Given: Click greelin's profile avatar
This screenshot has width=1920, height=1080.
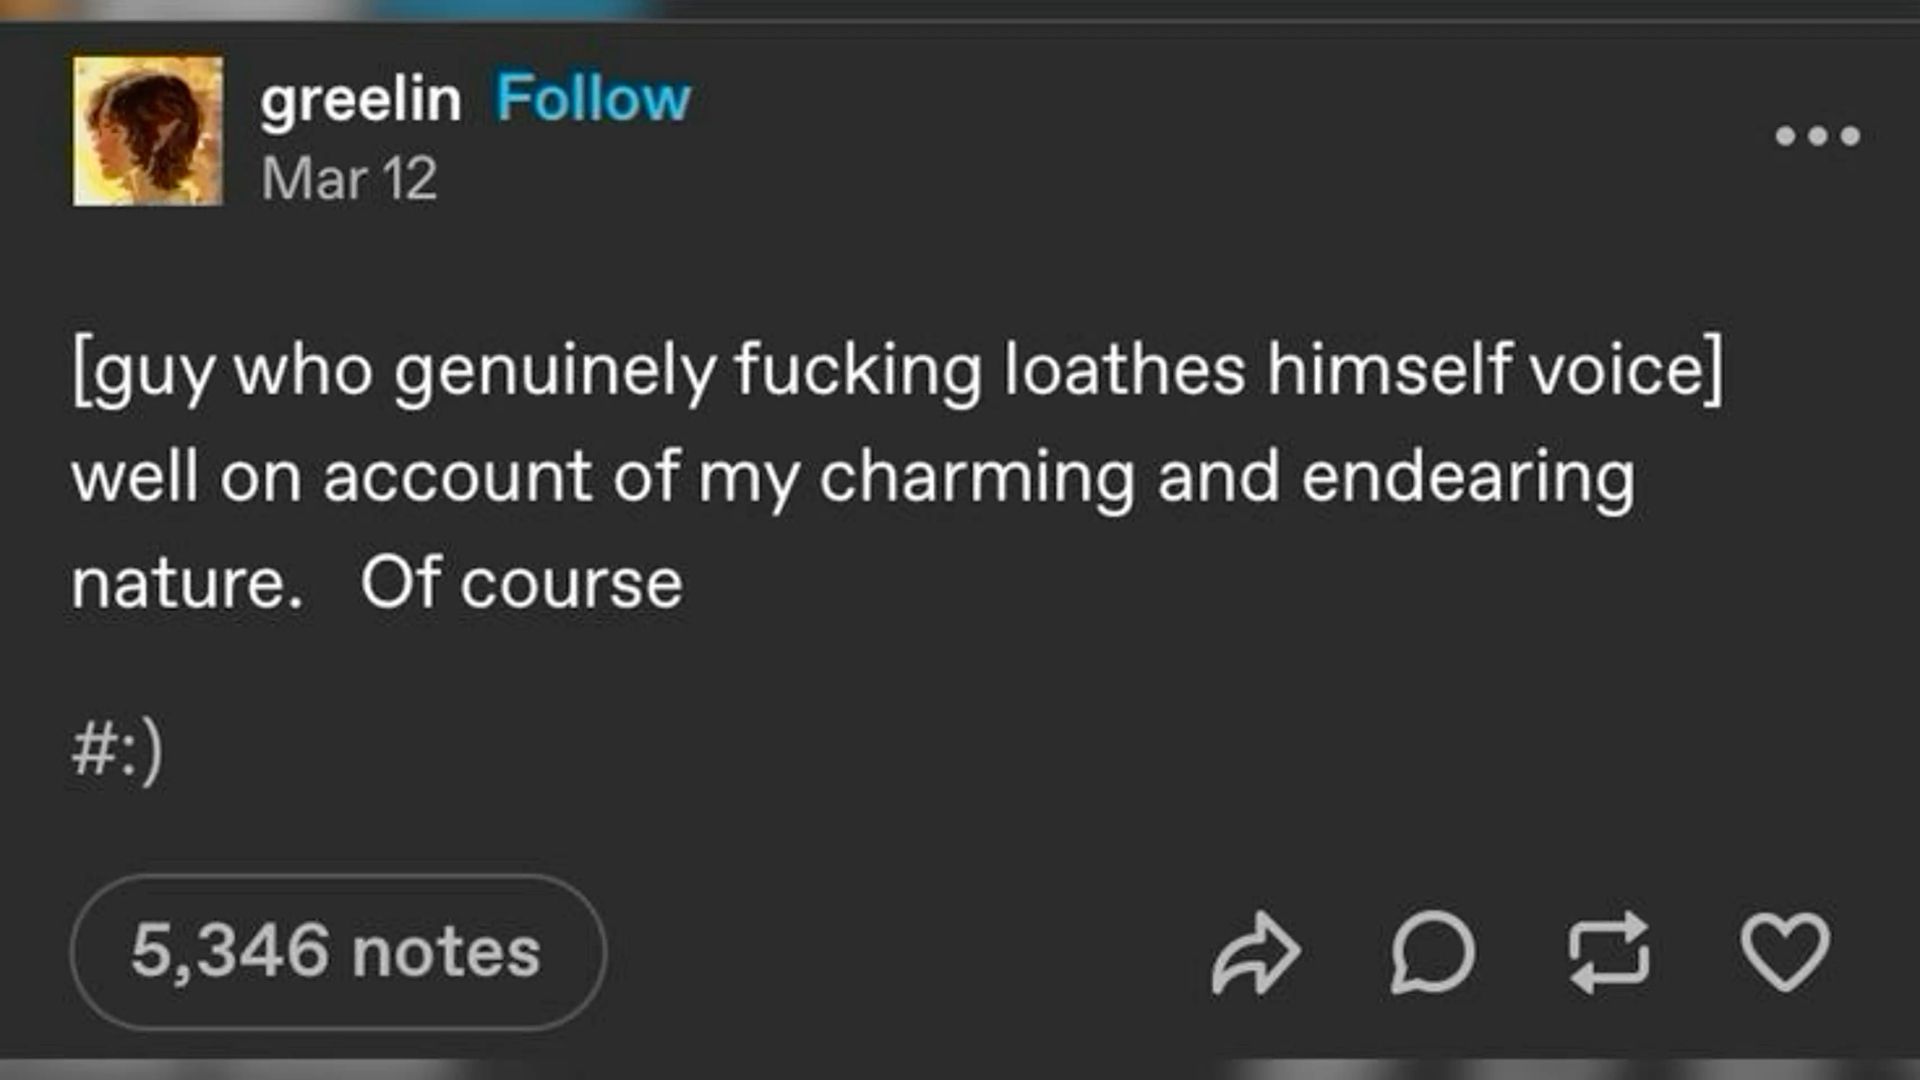Looking at the screenshot, I should [148, 131].
